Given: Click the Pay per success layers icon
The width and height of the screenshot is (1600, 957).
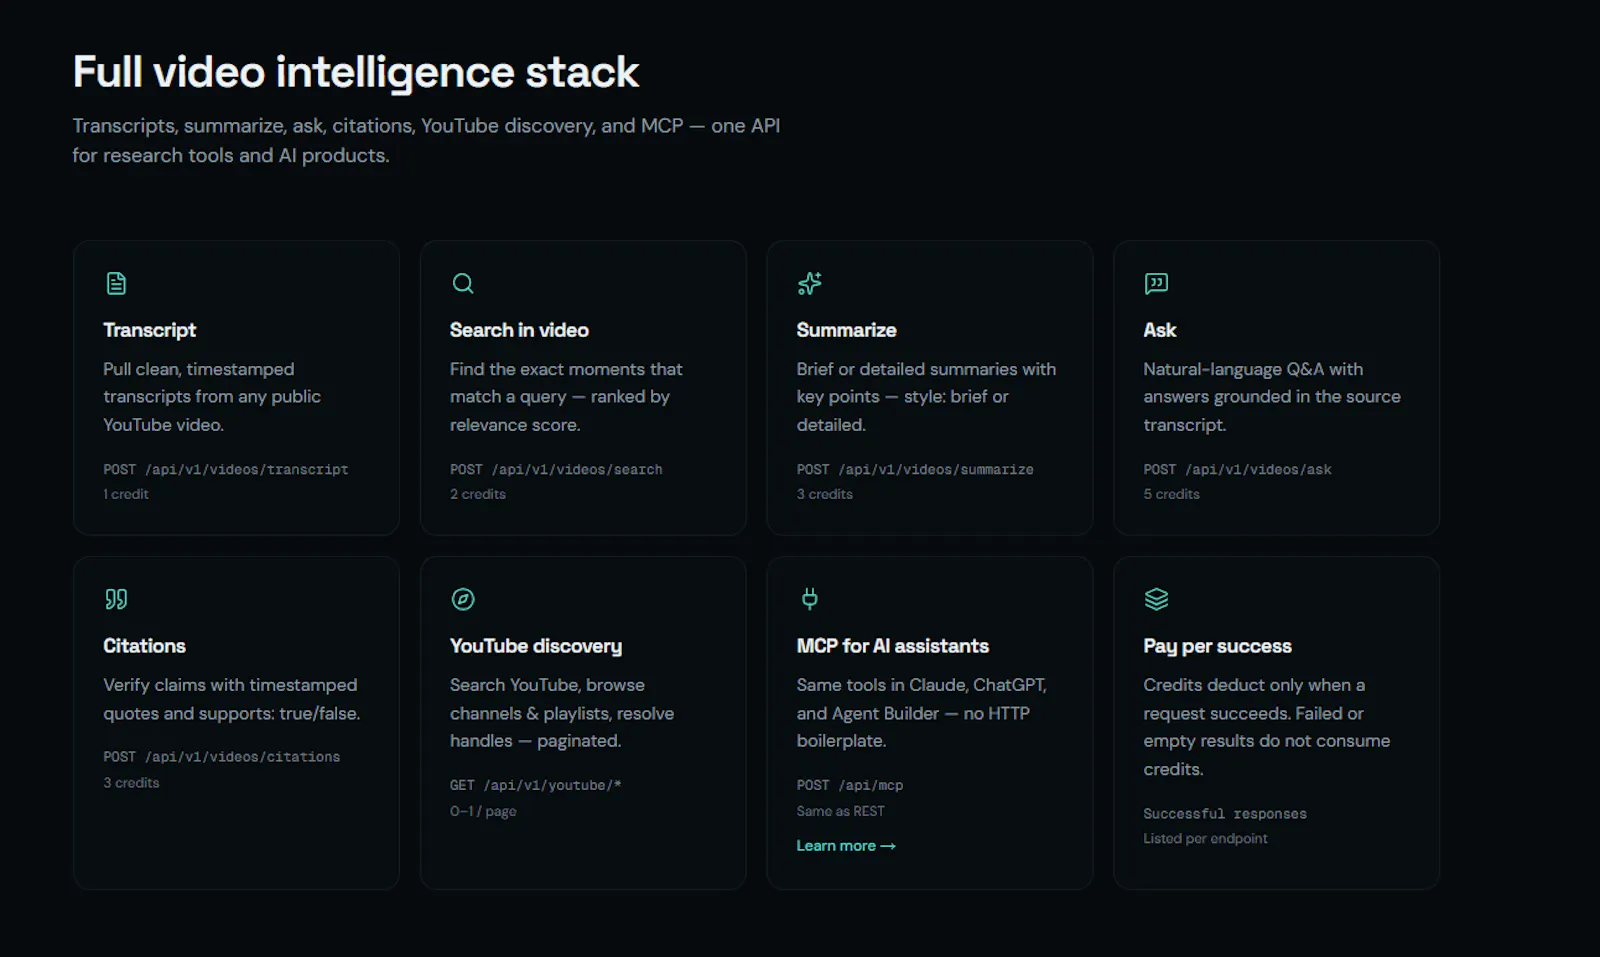Looking at the screenshot, I should click(x=1156, y=600).
